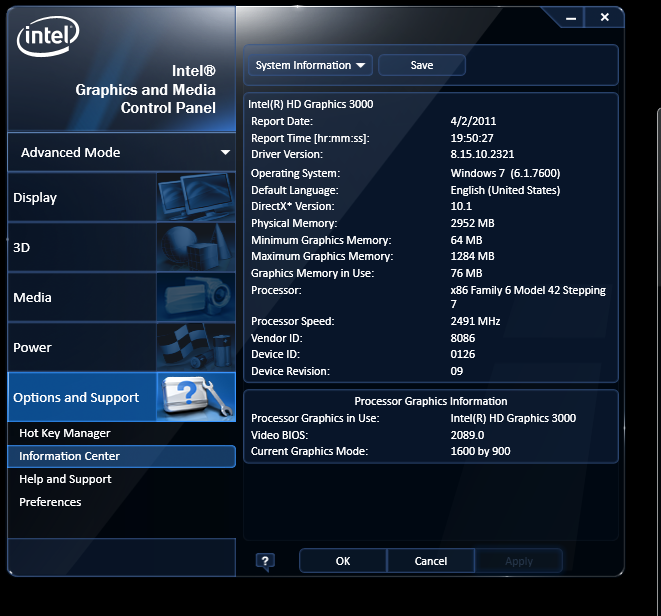Click the Power checkered flag icon
661x616 pixels.
196,347
